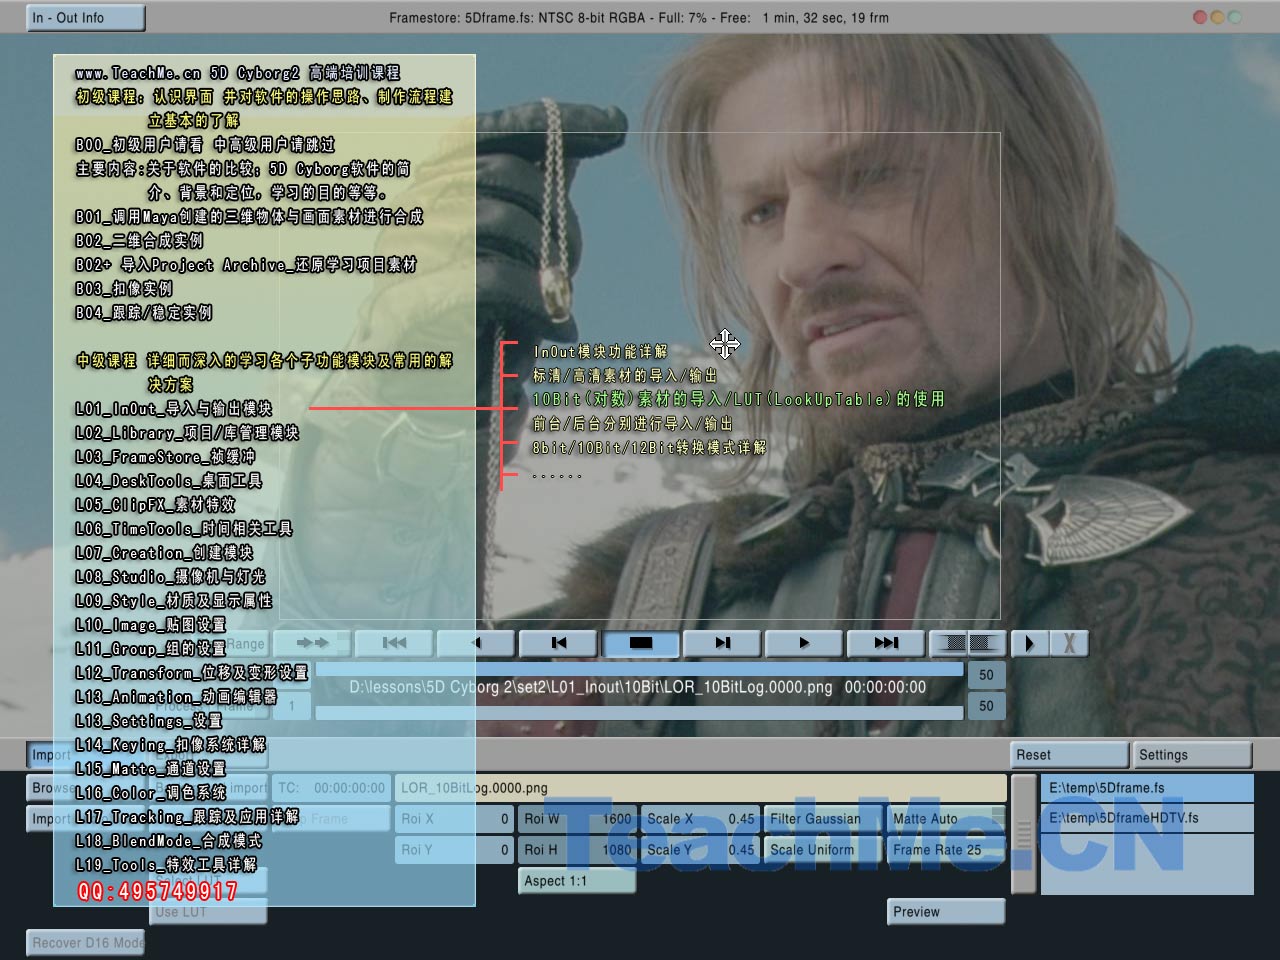
Task: Toggle the Use LUT button
Action: click(x=209, y=912)
